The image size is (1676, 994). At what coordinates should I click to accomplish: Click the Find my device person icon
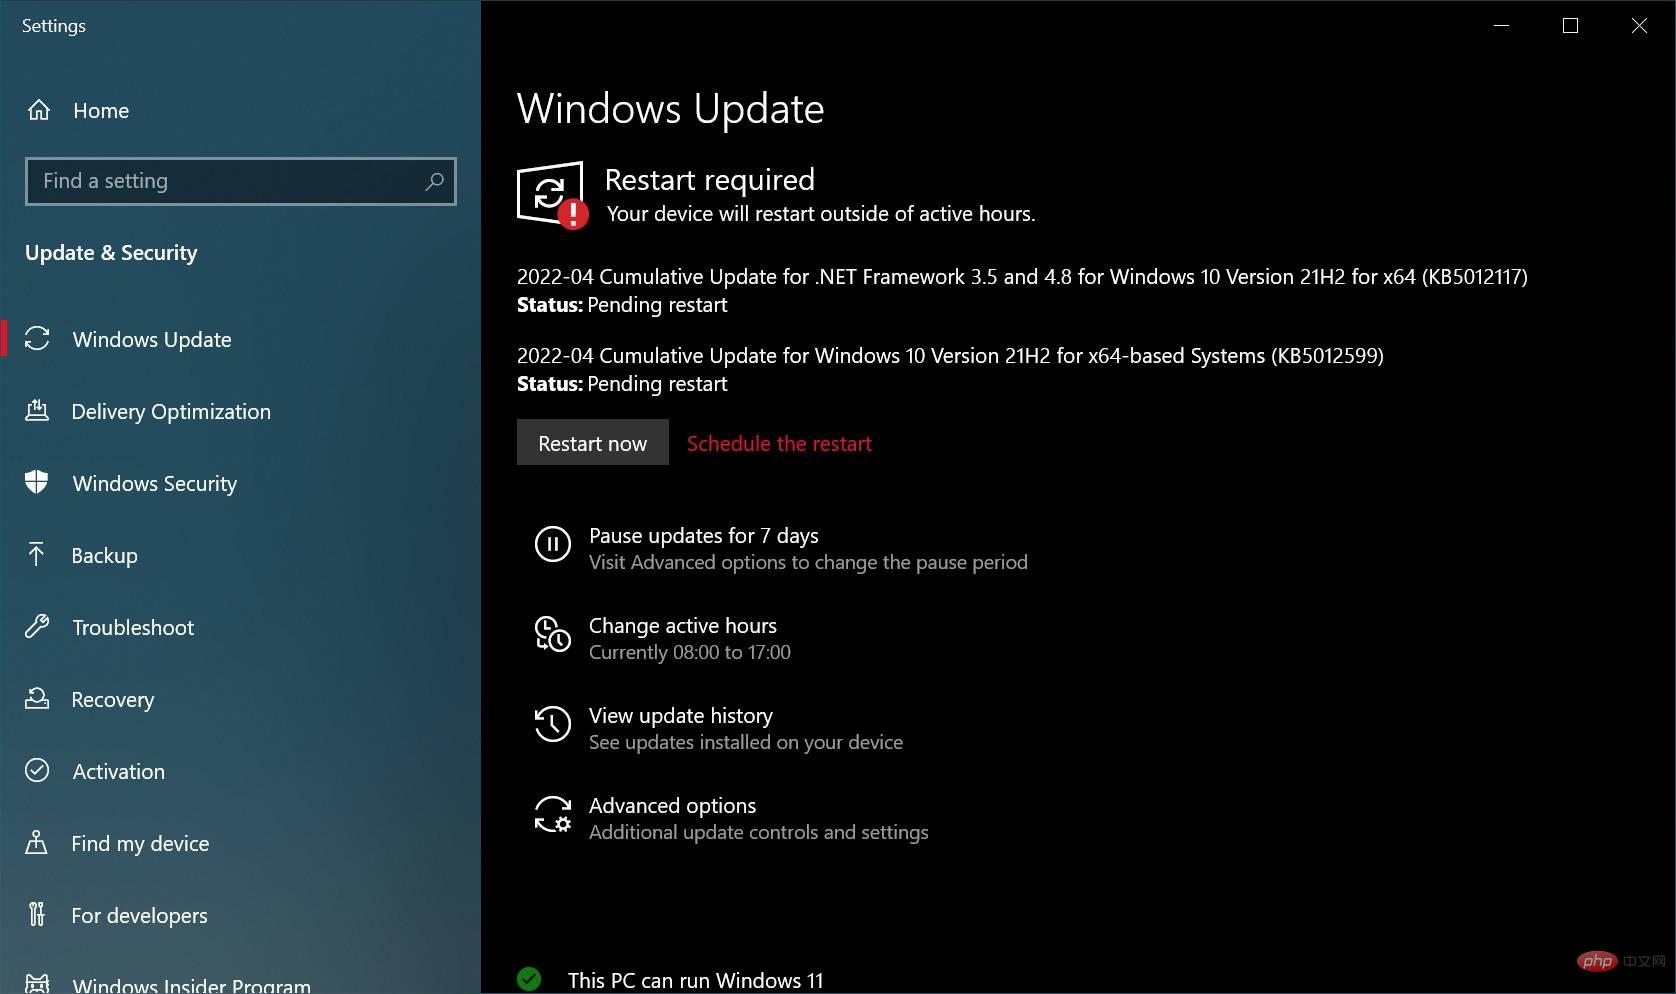37,842
